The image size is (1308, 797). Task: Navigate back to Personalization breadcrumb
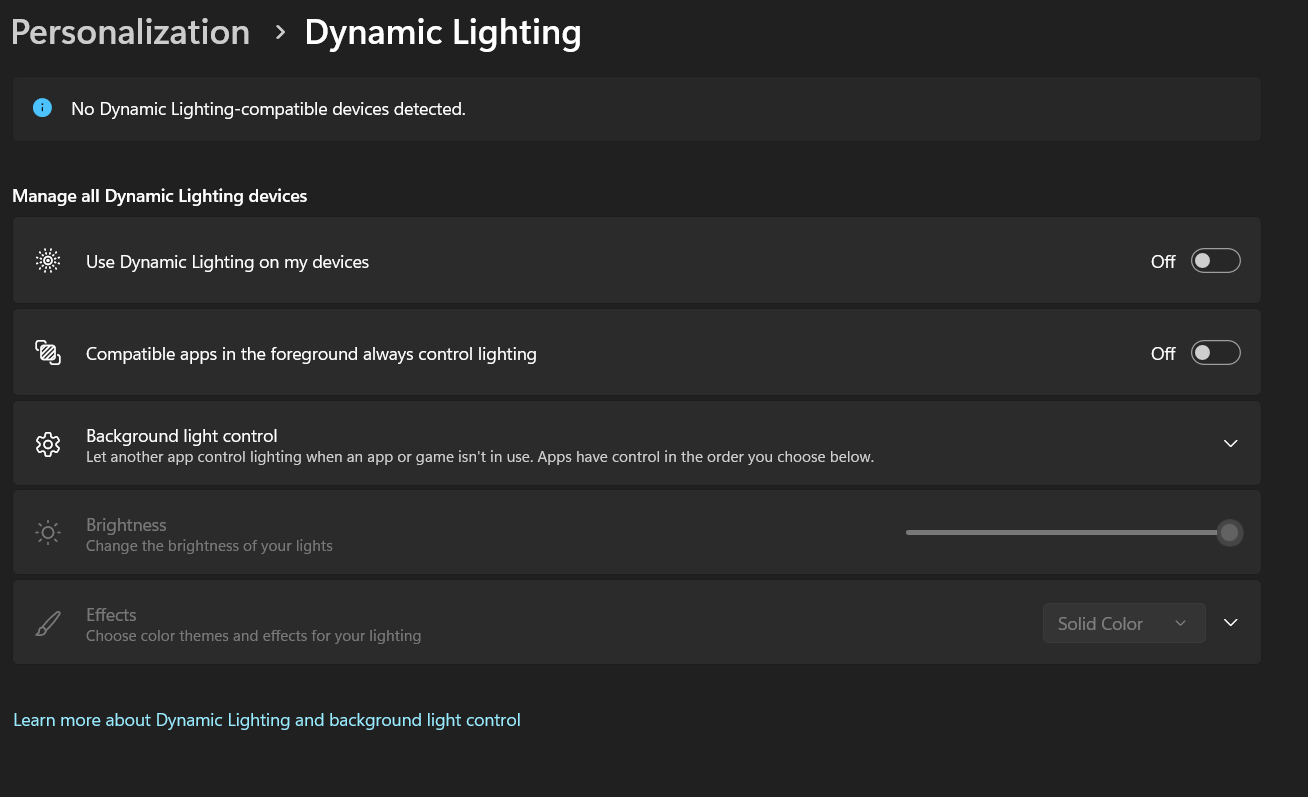tap(130, 32)
